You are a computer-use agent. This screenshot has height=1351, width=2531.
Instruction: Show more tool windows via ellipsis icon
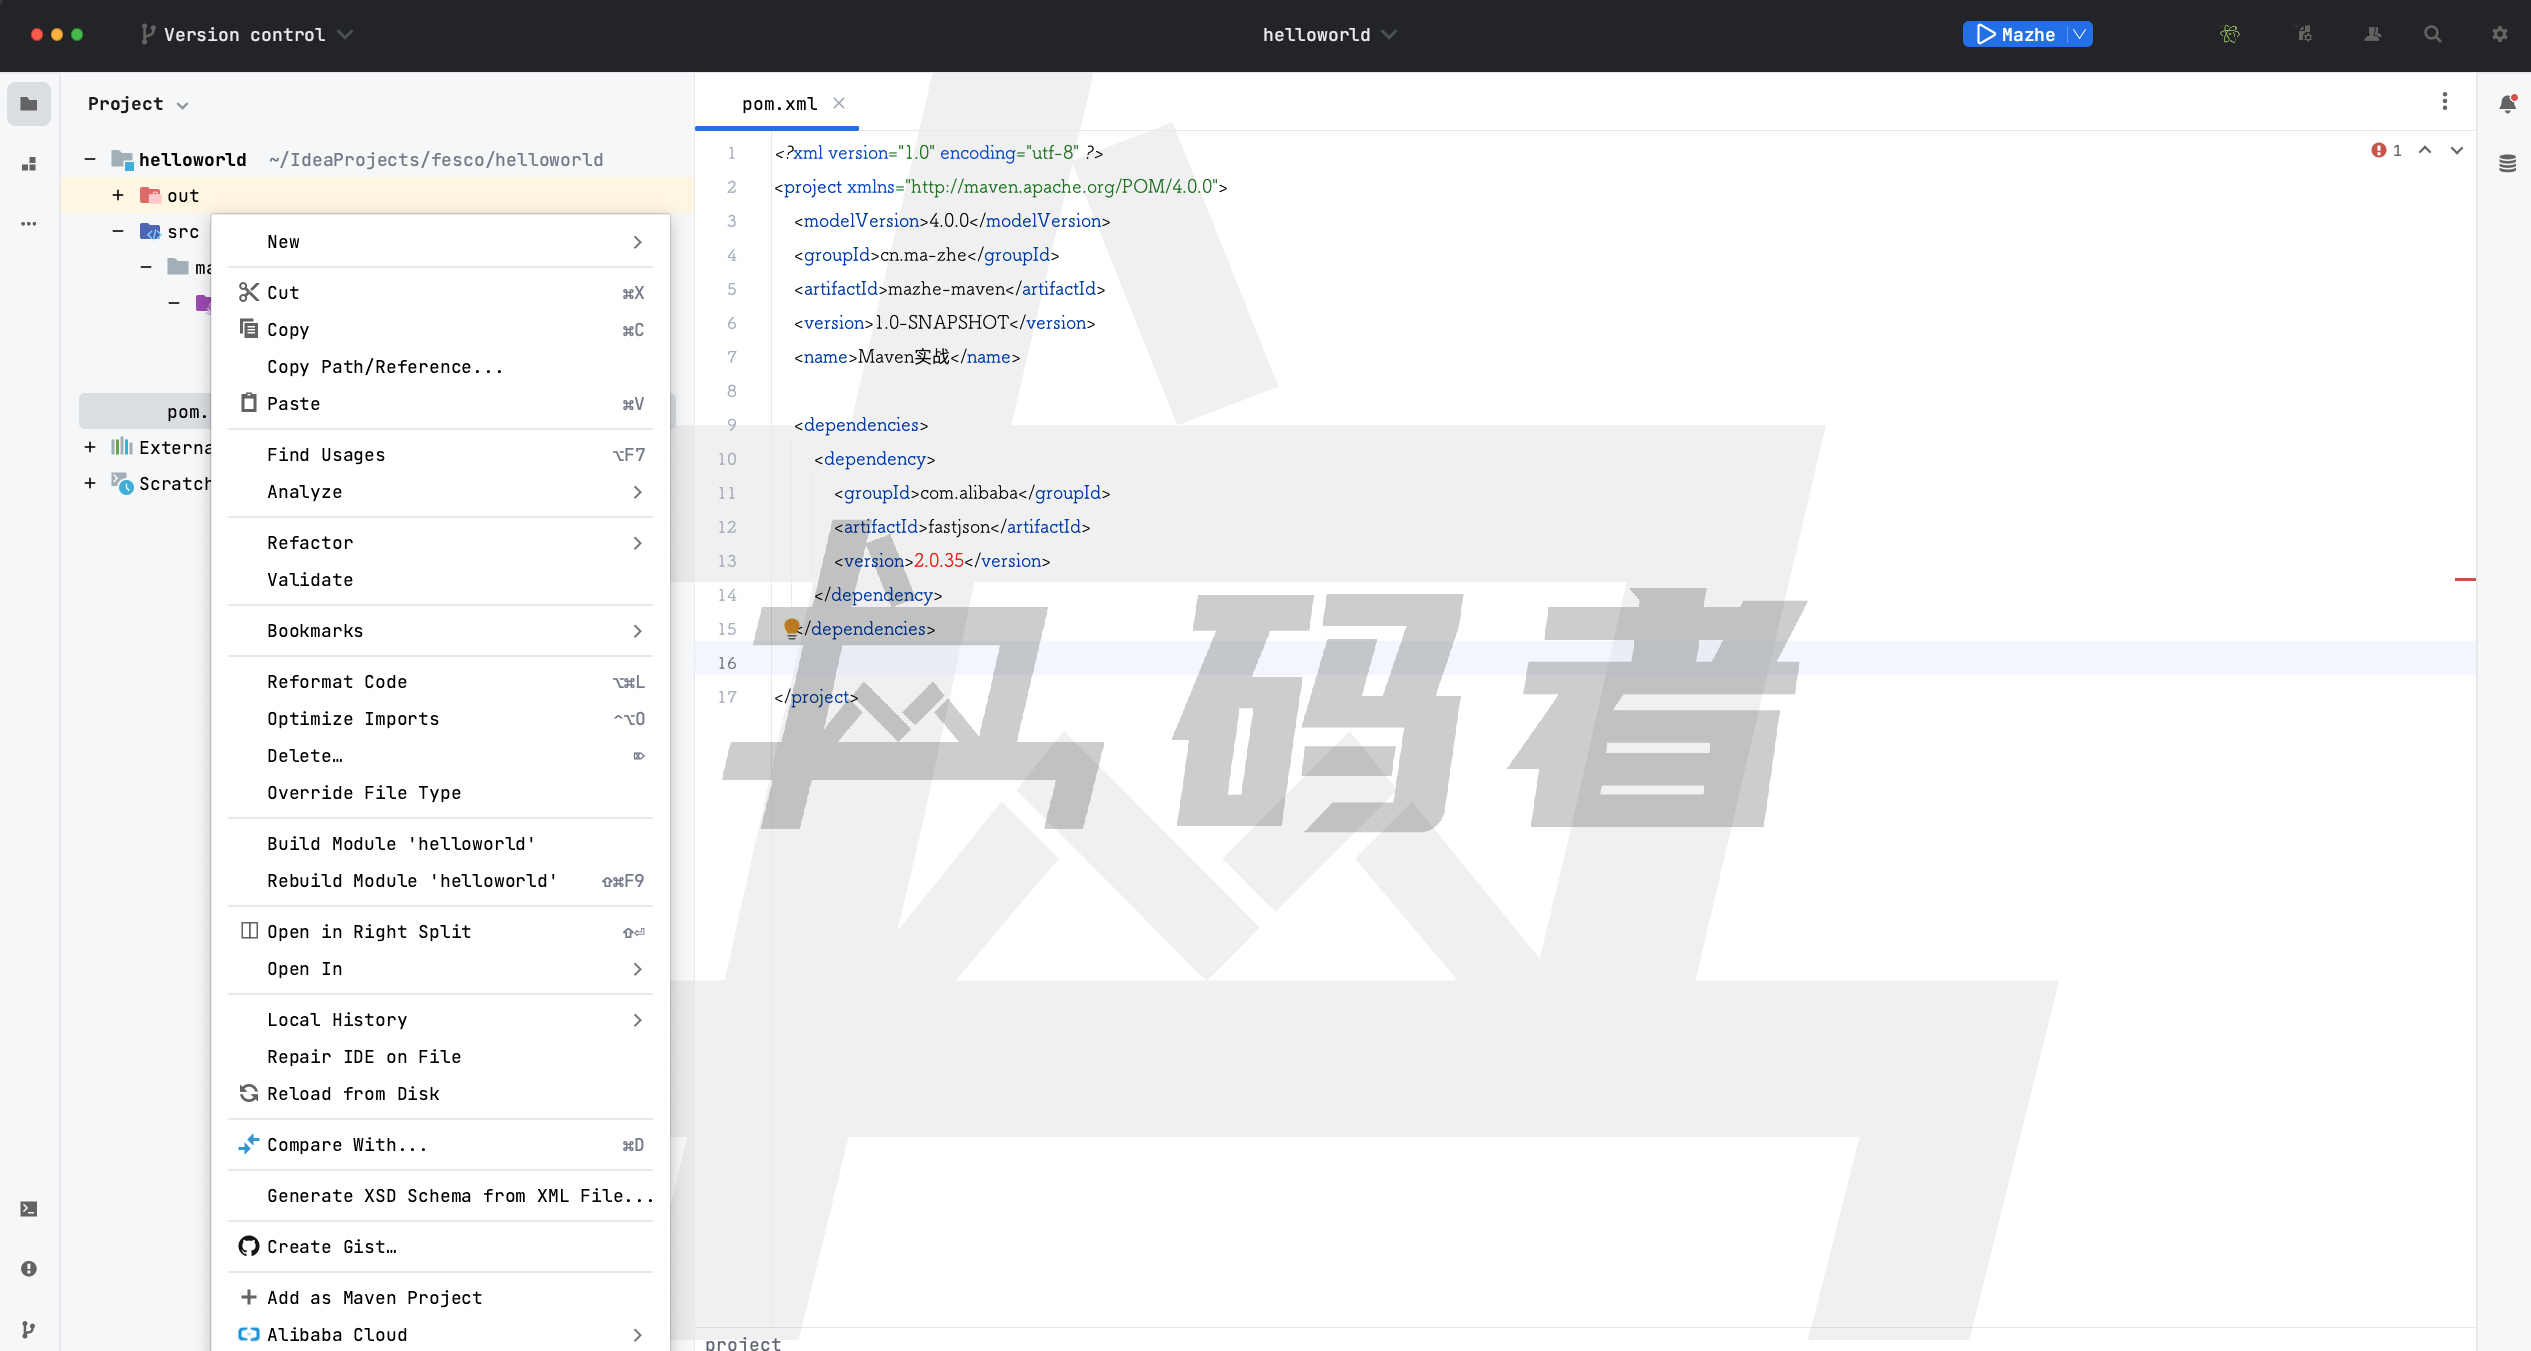tap(28, 224)
